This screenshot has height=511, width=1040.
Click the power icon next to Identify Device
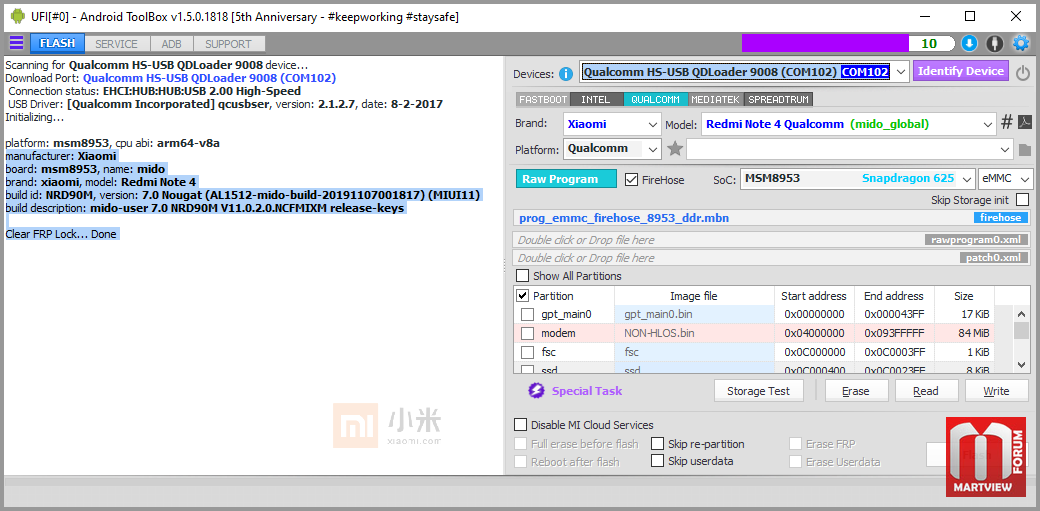(x=1023, y=72)
